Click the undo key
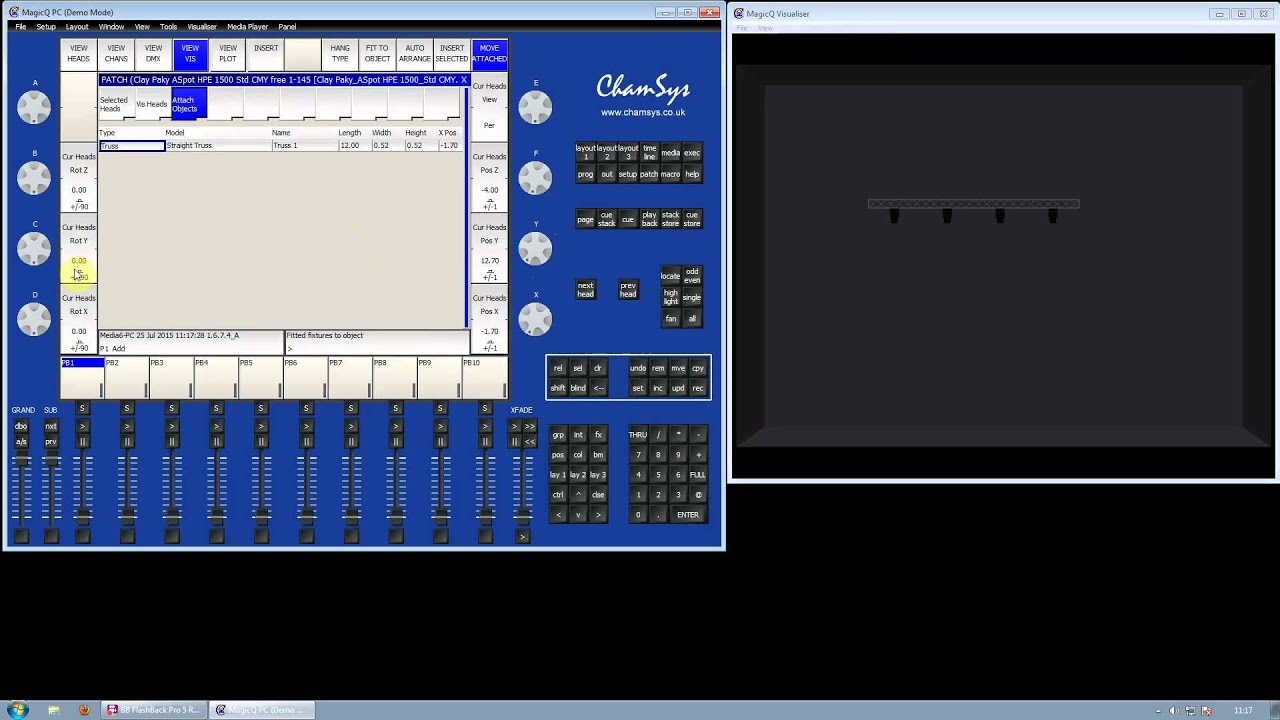Image resolution: width=1280 pixels, height=720 pixels. point(638,368)
